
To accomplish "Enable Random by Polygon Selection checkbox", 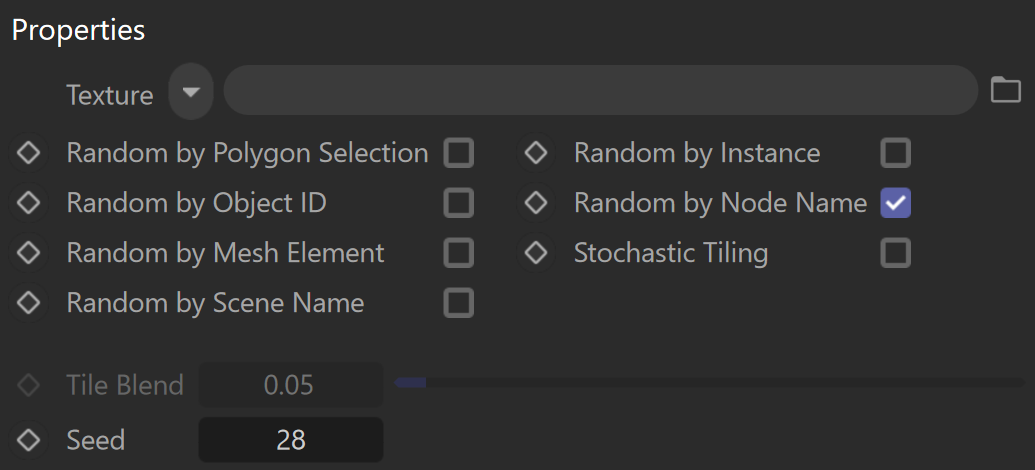I will pos(459,153).
